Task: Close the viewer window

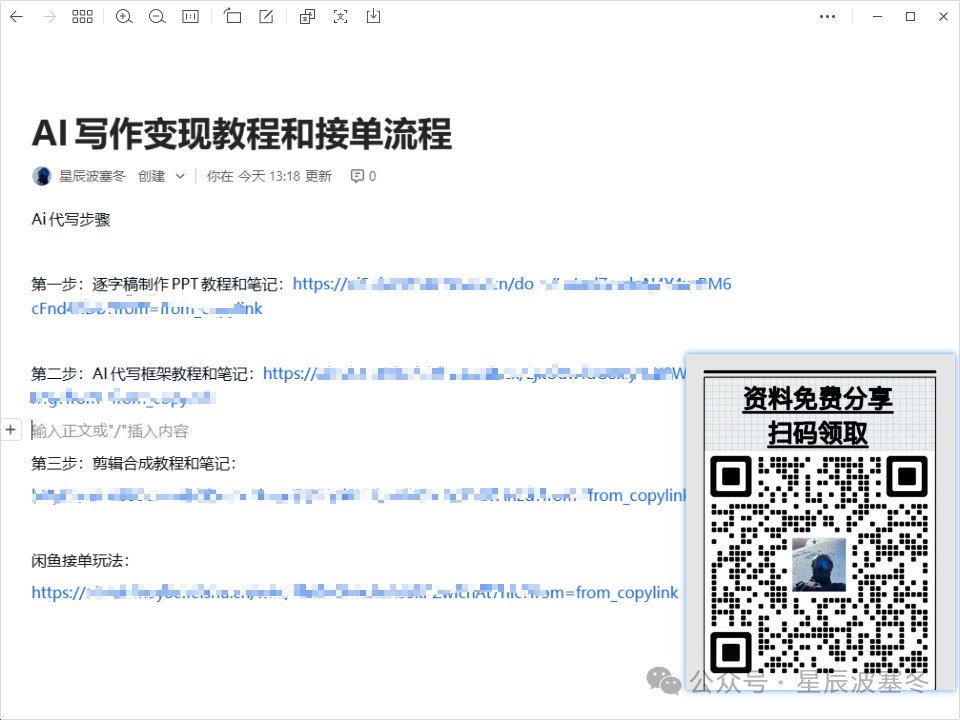Action: pos(943,17)
